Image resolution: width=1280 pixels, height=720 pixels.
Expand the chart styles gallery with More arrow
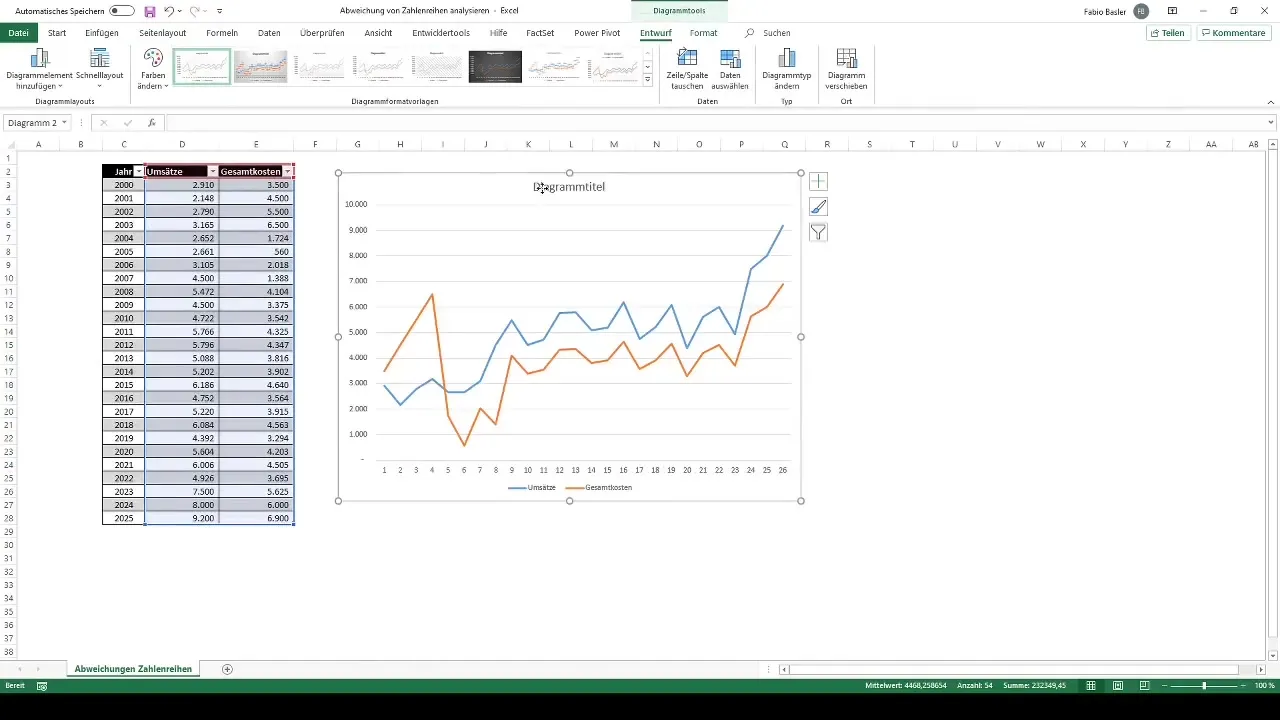click(x=648, y=79)
